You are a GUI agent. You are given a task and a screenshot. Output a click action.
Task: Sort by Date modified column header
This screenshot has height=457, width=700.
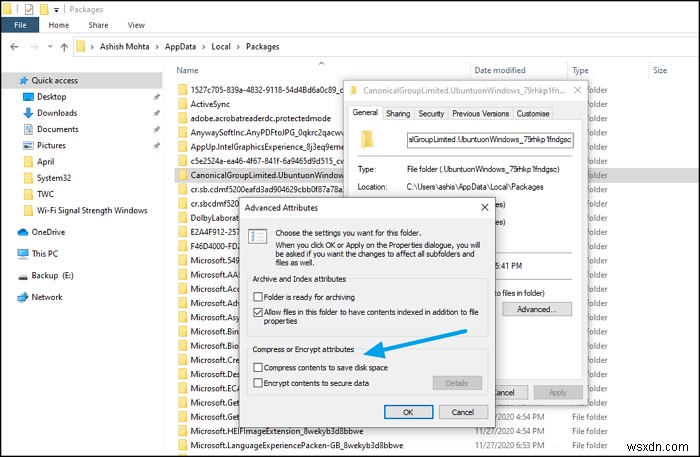tap(500, 70)
